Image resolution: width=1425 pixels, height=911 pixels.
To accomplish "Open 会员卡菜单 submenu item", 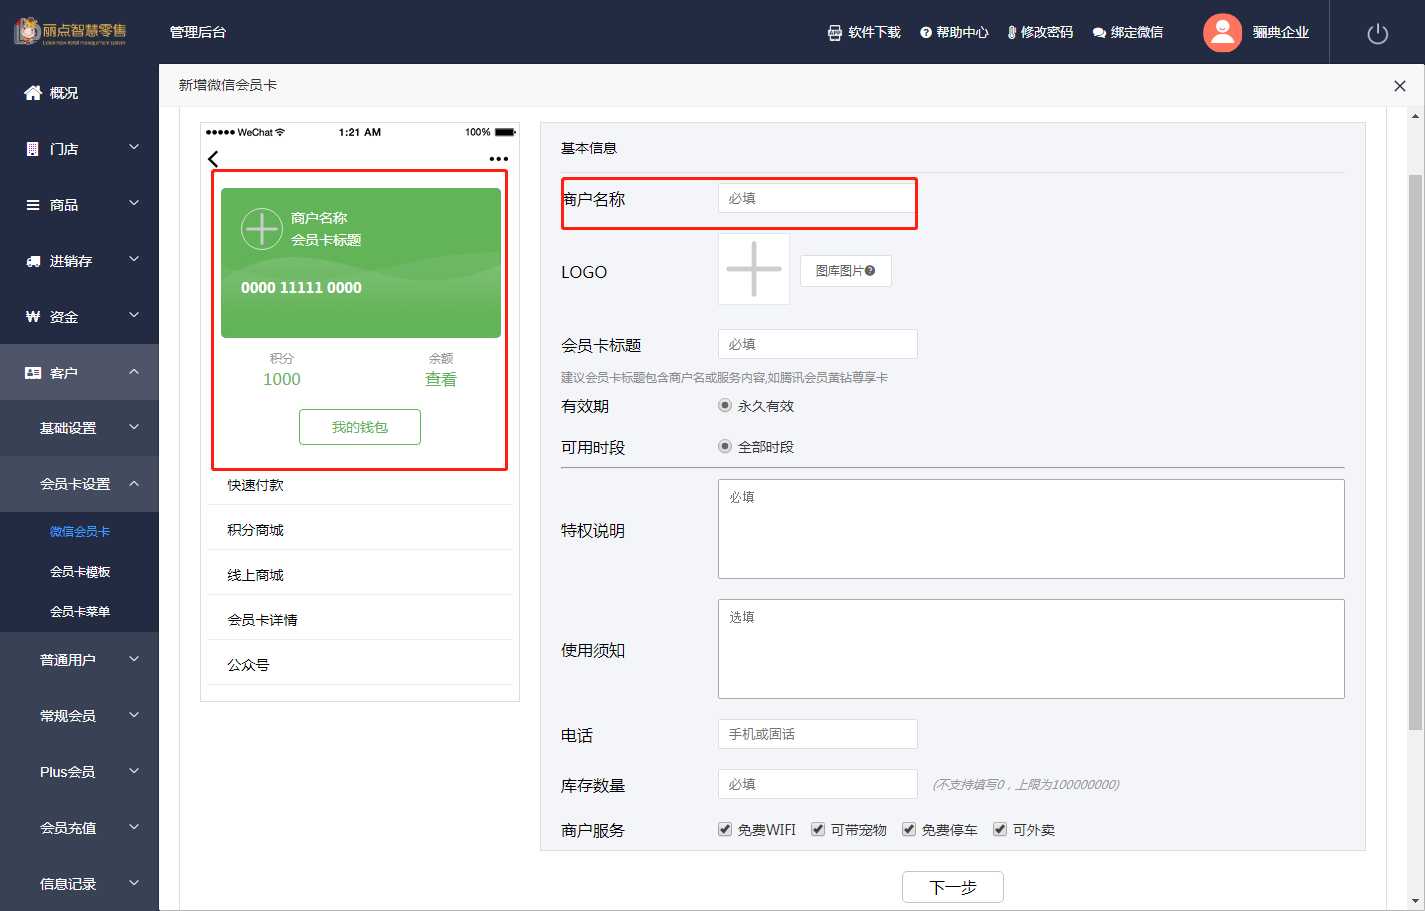I will pyautogui.click(x=80, y=612).
